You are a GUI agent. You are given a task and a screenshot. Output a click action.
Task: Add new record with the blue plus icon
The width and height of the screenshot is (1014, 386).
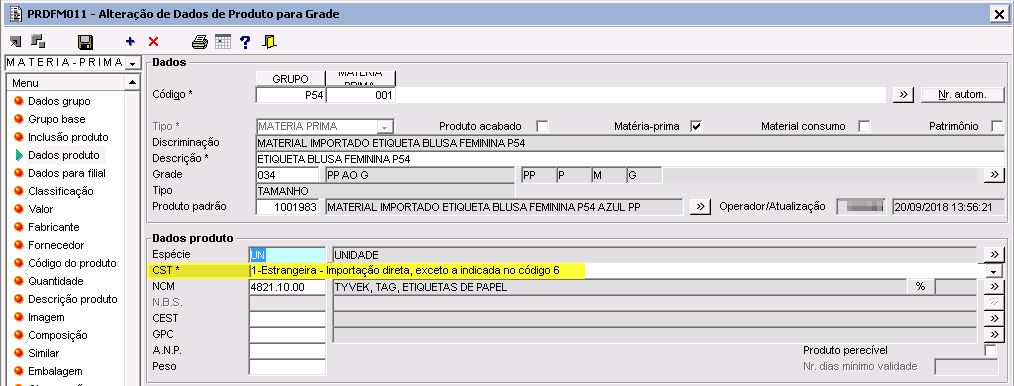pos(130,42)
